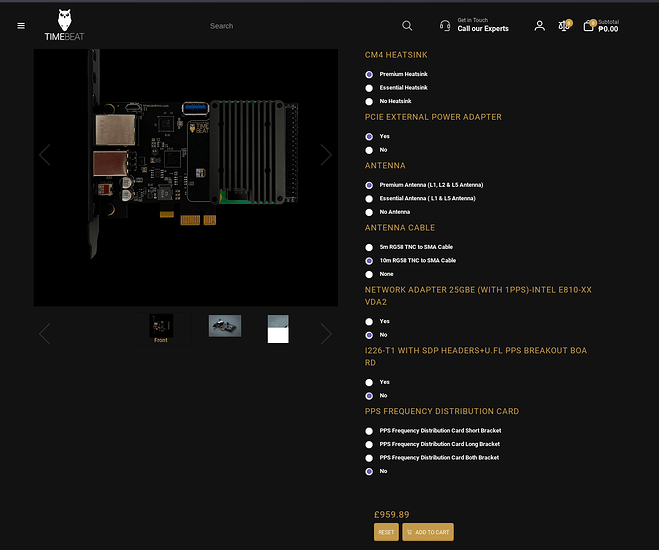Click the CM4 HEATSINK heading

pyautogui.click(x=396, y=55)
